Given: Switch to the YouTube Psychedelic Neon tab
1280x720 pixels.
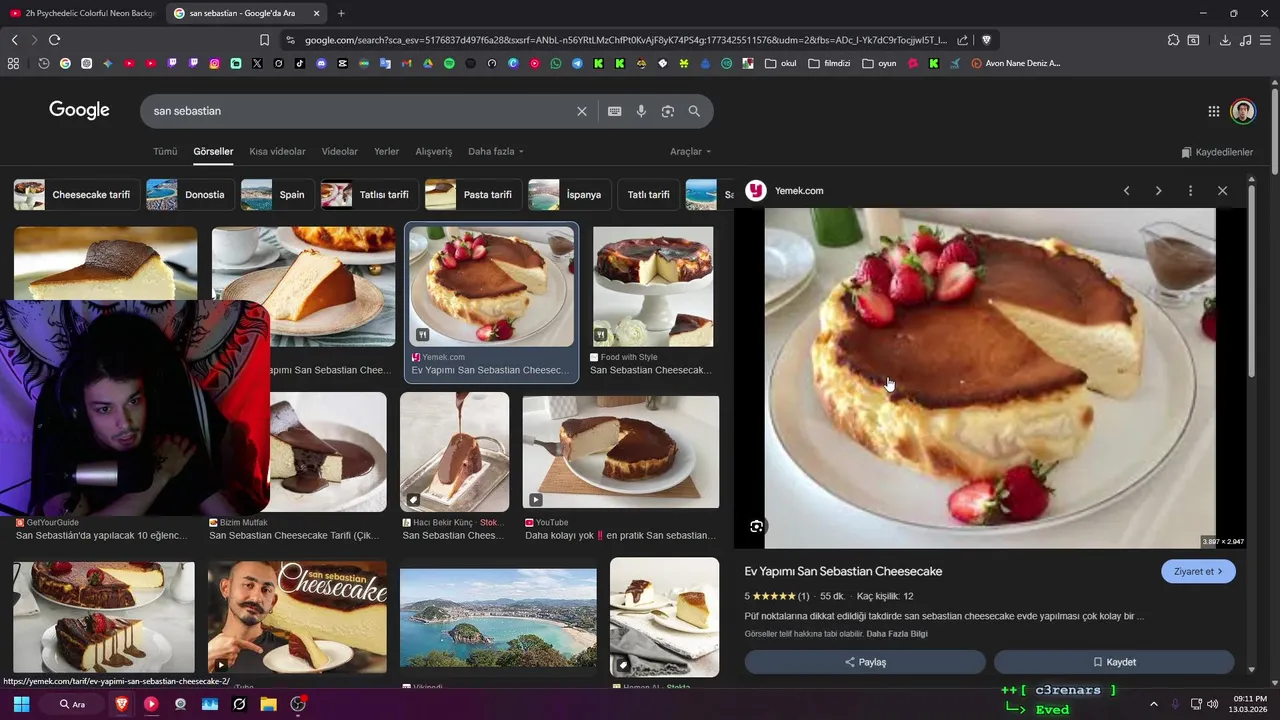Looking at the screenshot, I should coord(82,13).
